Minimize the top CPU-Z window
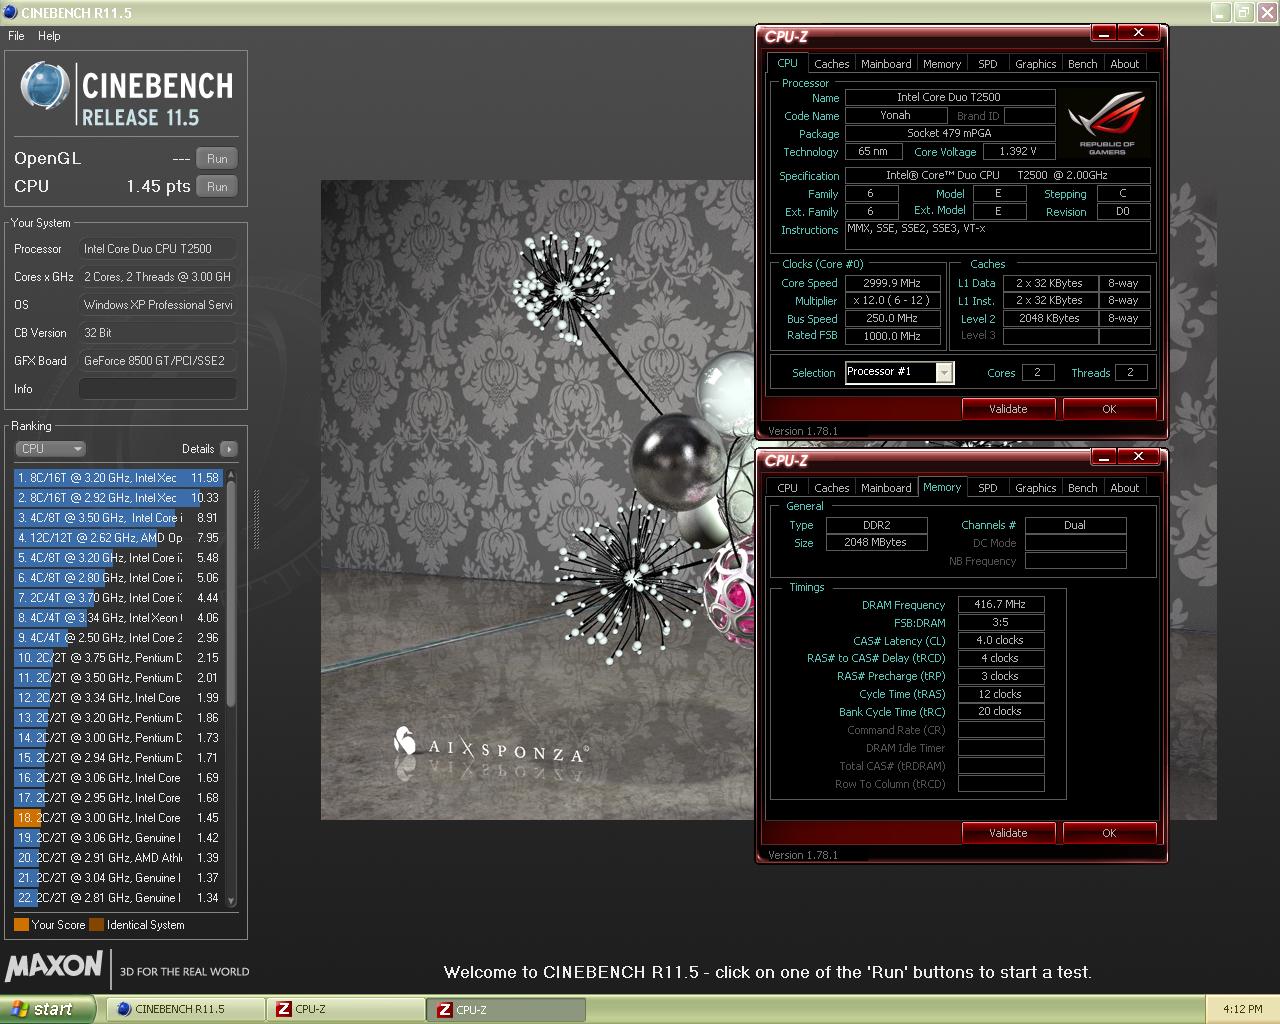1280x1024 pixels. point(1104,33)
